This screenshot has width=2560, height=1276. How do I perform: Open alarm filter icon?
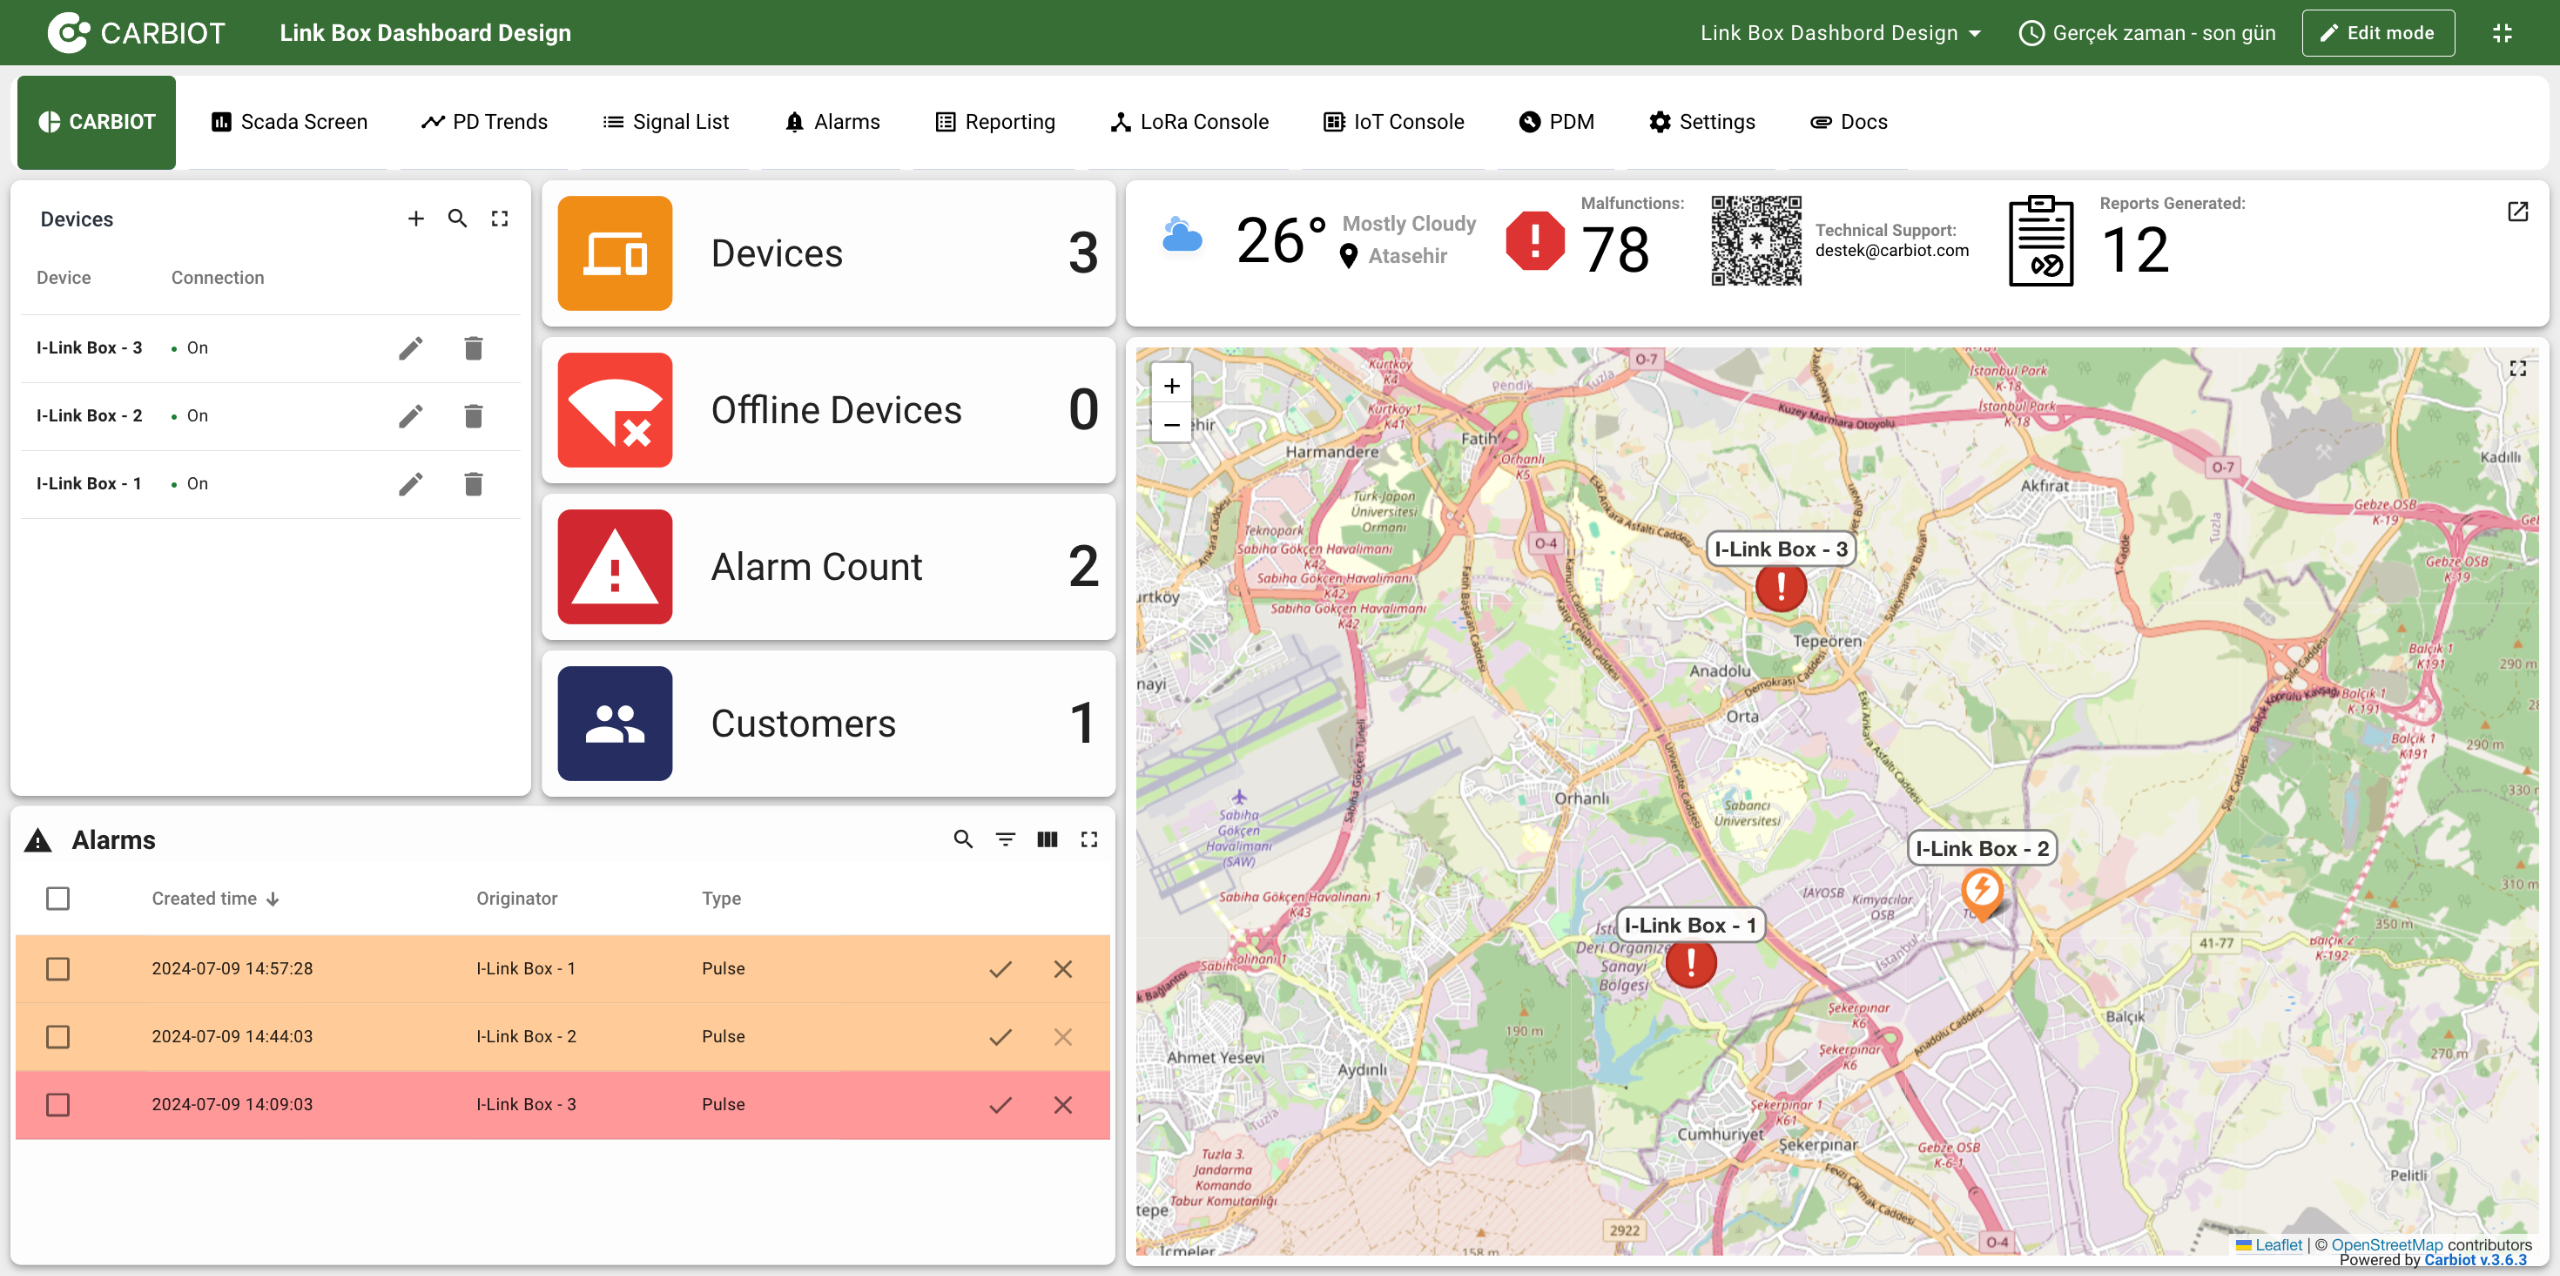tap(1005, 839)
